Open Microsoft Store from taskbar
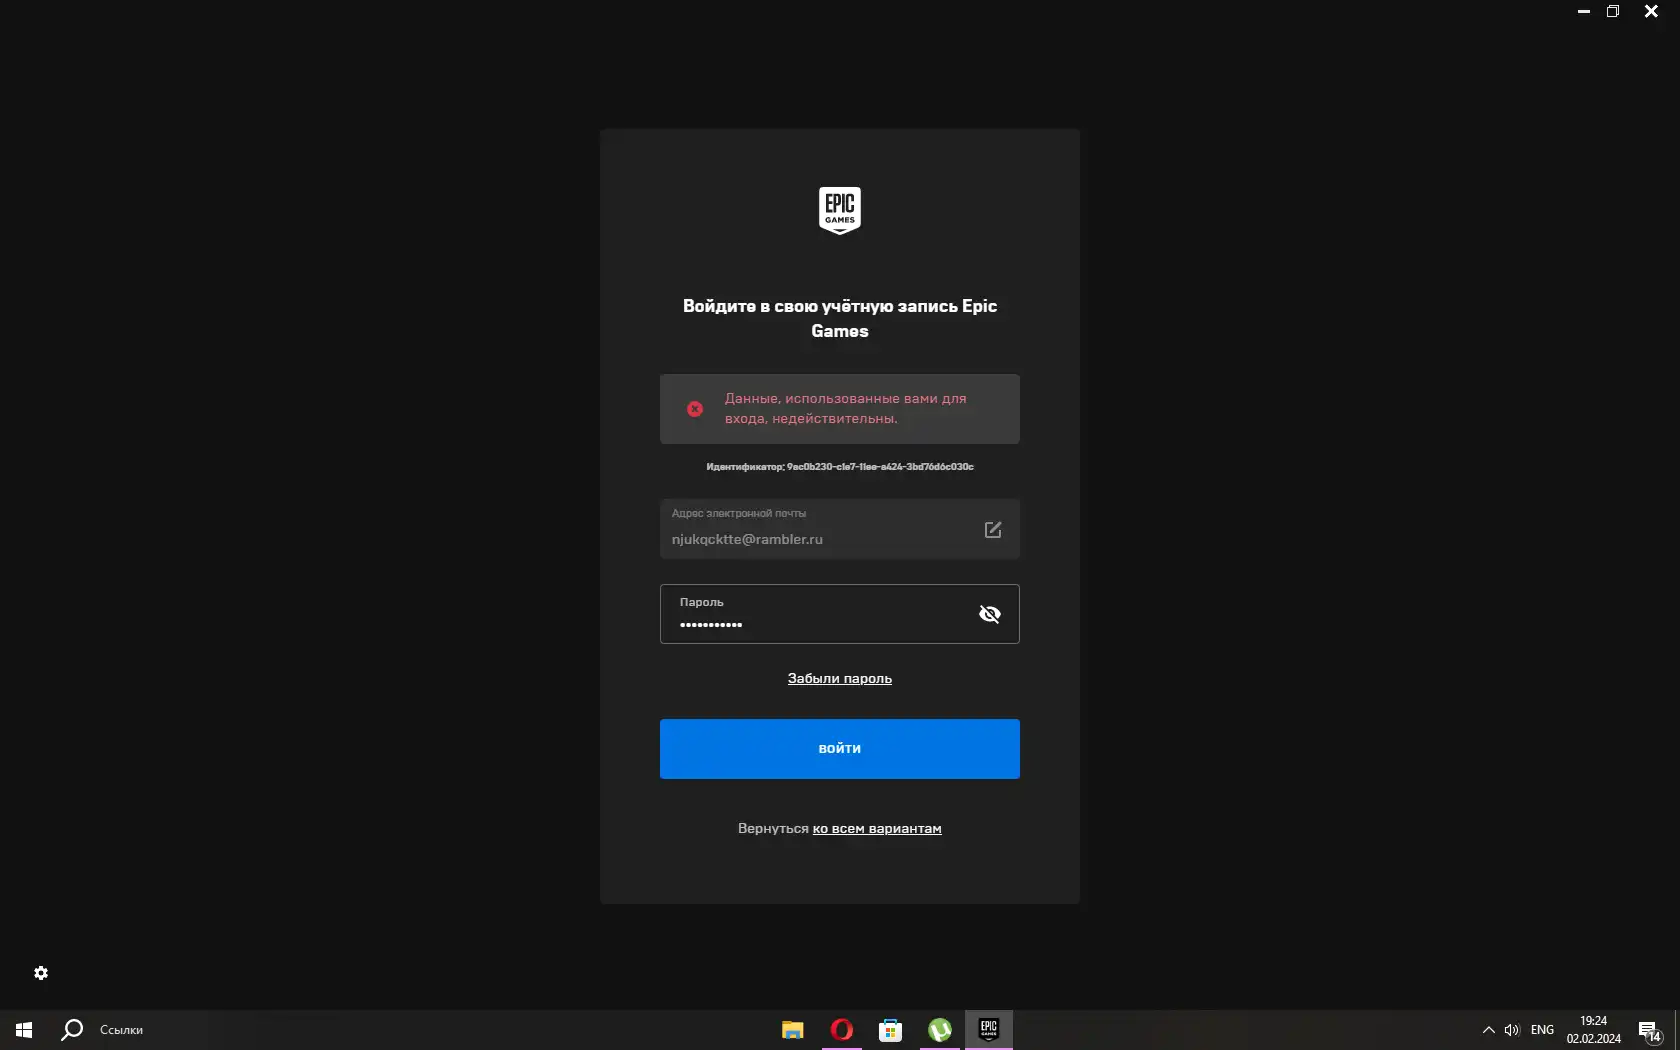The image size is (1680, 1050). [891, 1030]
